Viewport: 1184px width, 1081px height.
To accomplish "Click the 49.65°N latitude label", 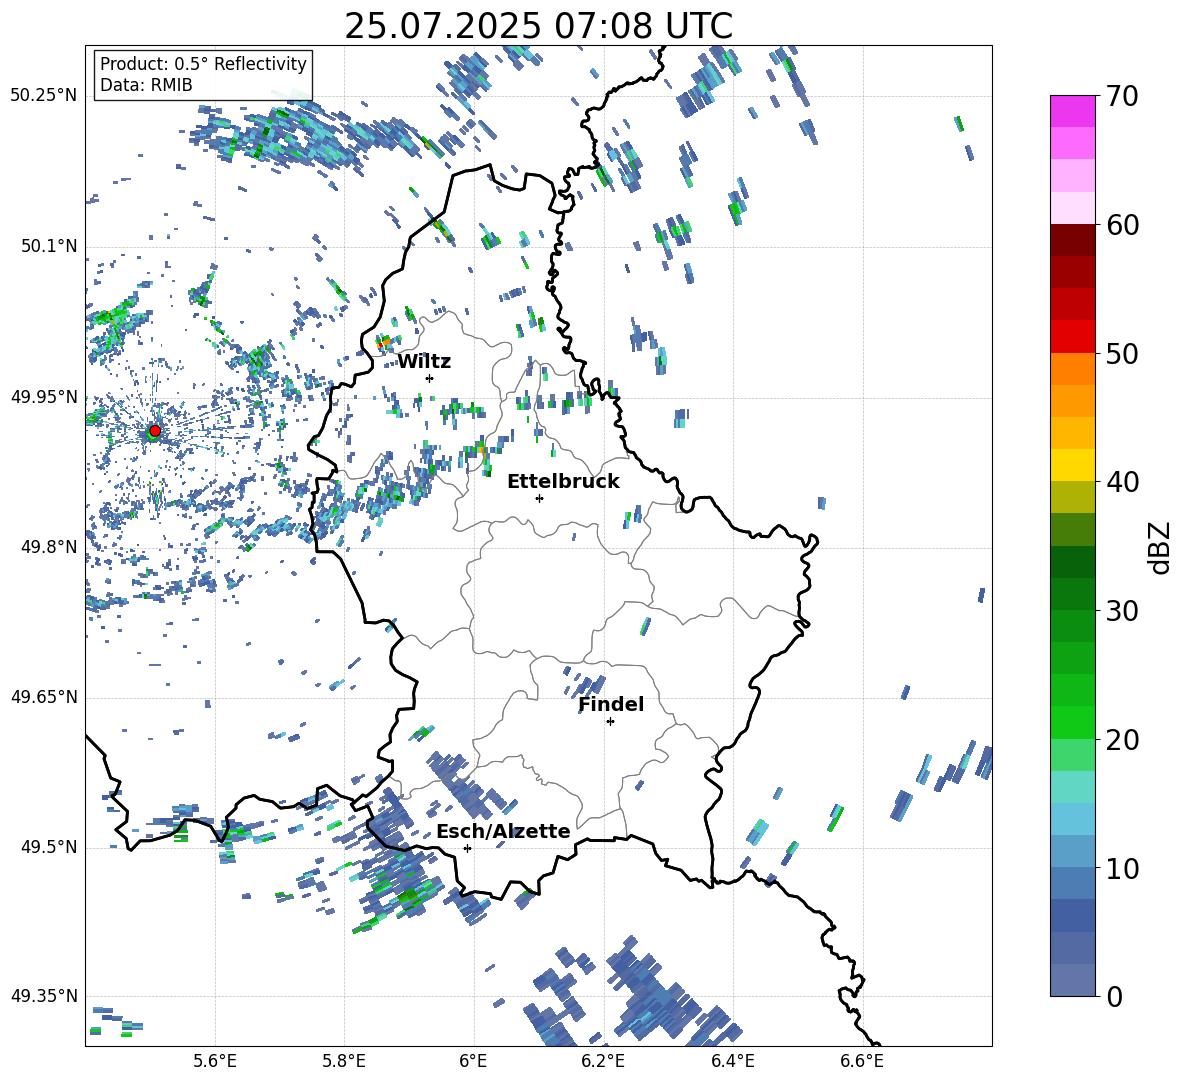I will [44, 697].
